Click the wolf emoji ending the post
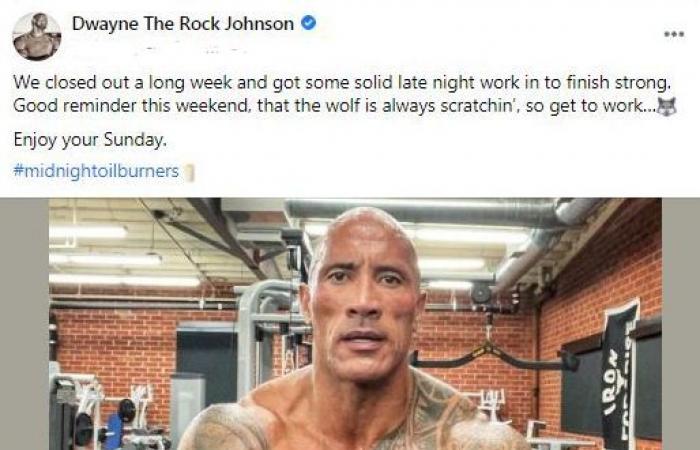Viewport: 700px width, 450px height. pyautogui.click(x=667, y=107)
